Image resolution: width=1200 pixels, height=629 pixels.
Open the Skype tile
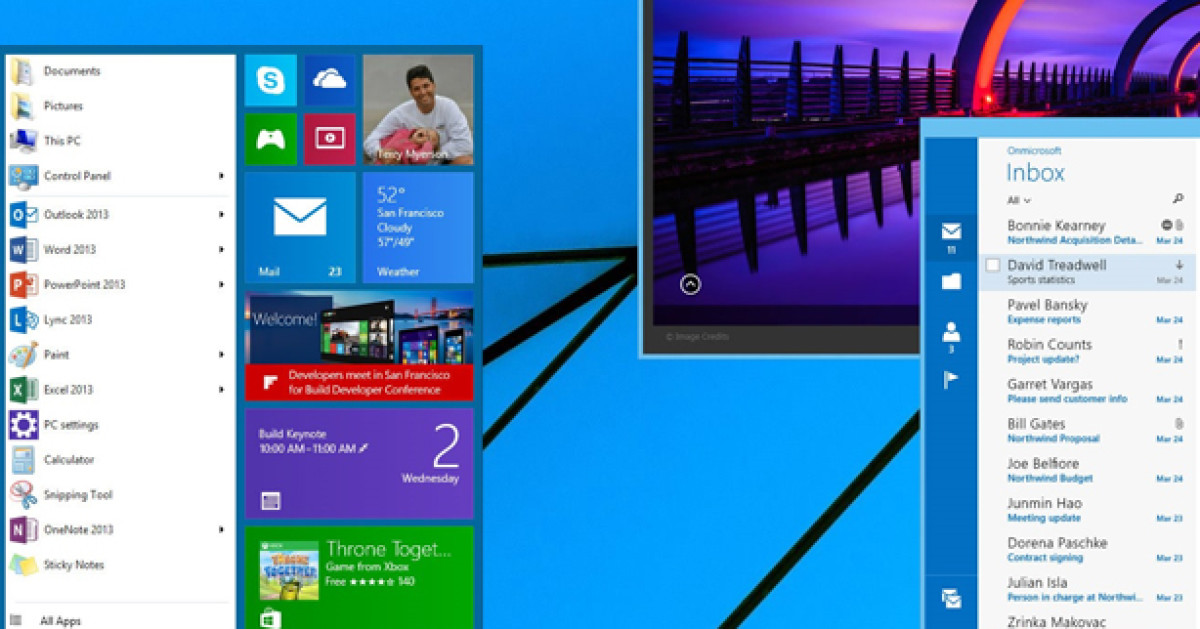click(271, 80)
